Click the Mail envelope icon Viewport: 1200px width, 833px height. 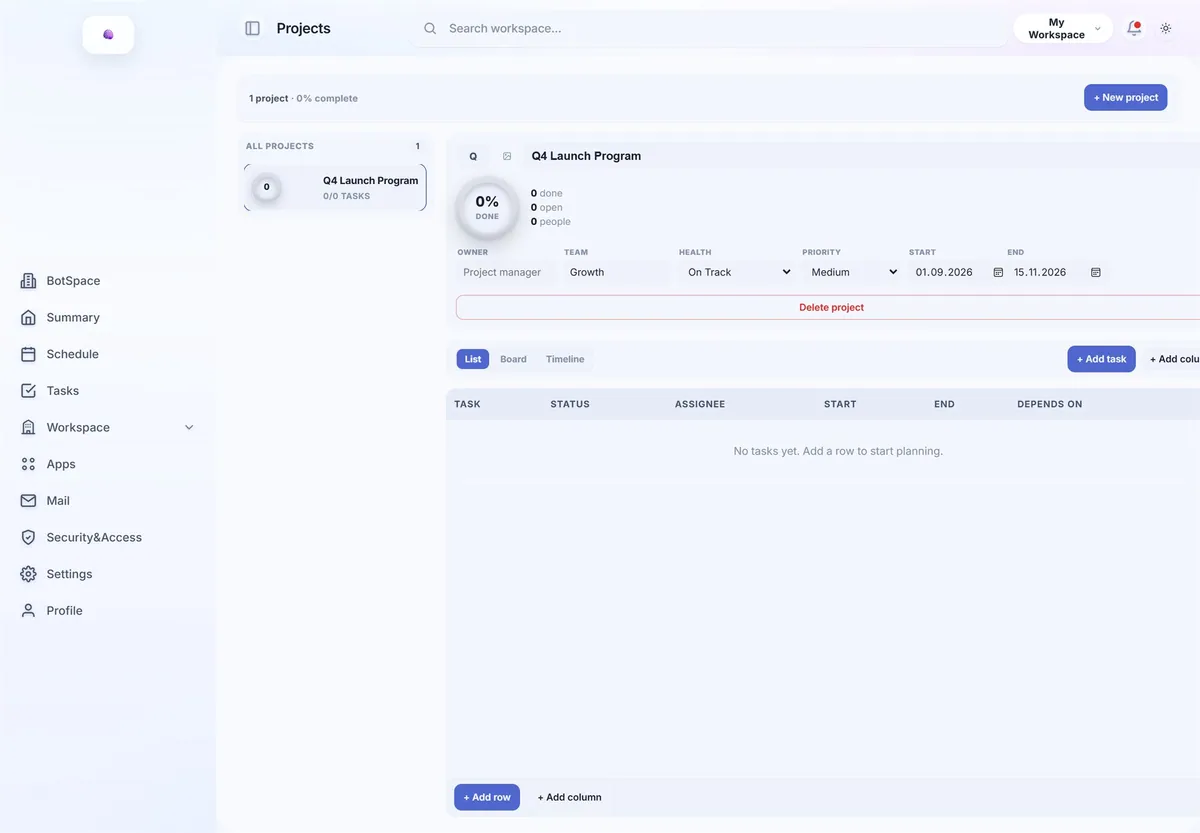(28, 501)
